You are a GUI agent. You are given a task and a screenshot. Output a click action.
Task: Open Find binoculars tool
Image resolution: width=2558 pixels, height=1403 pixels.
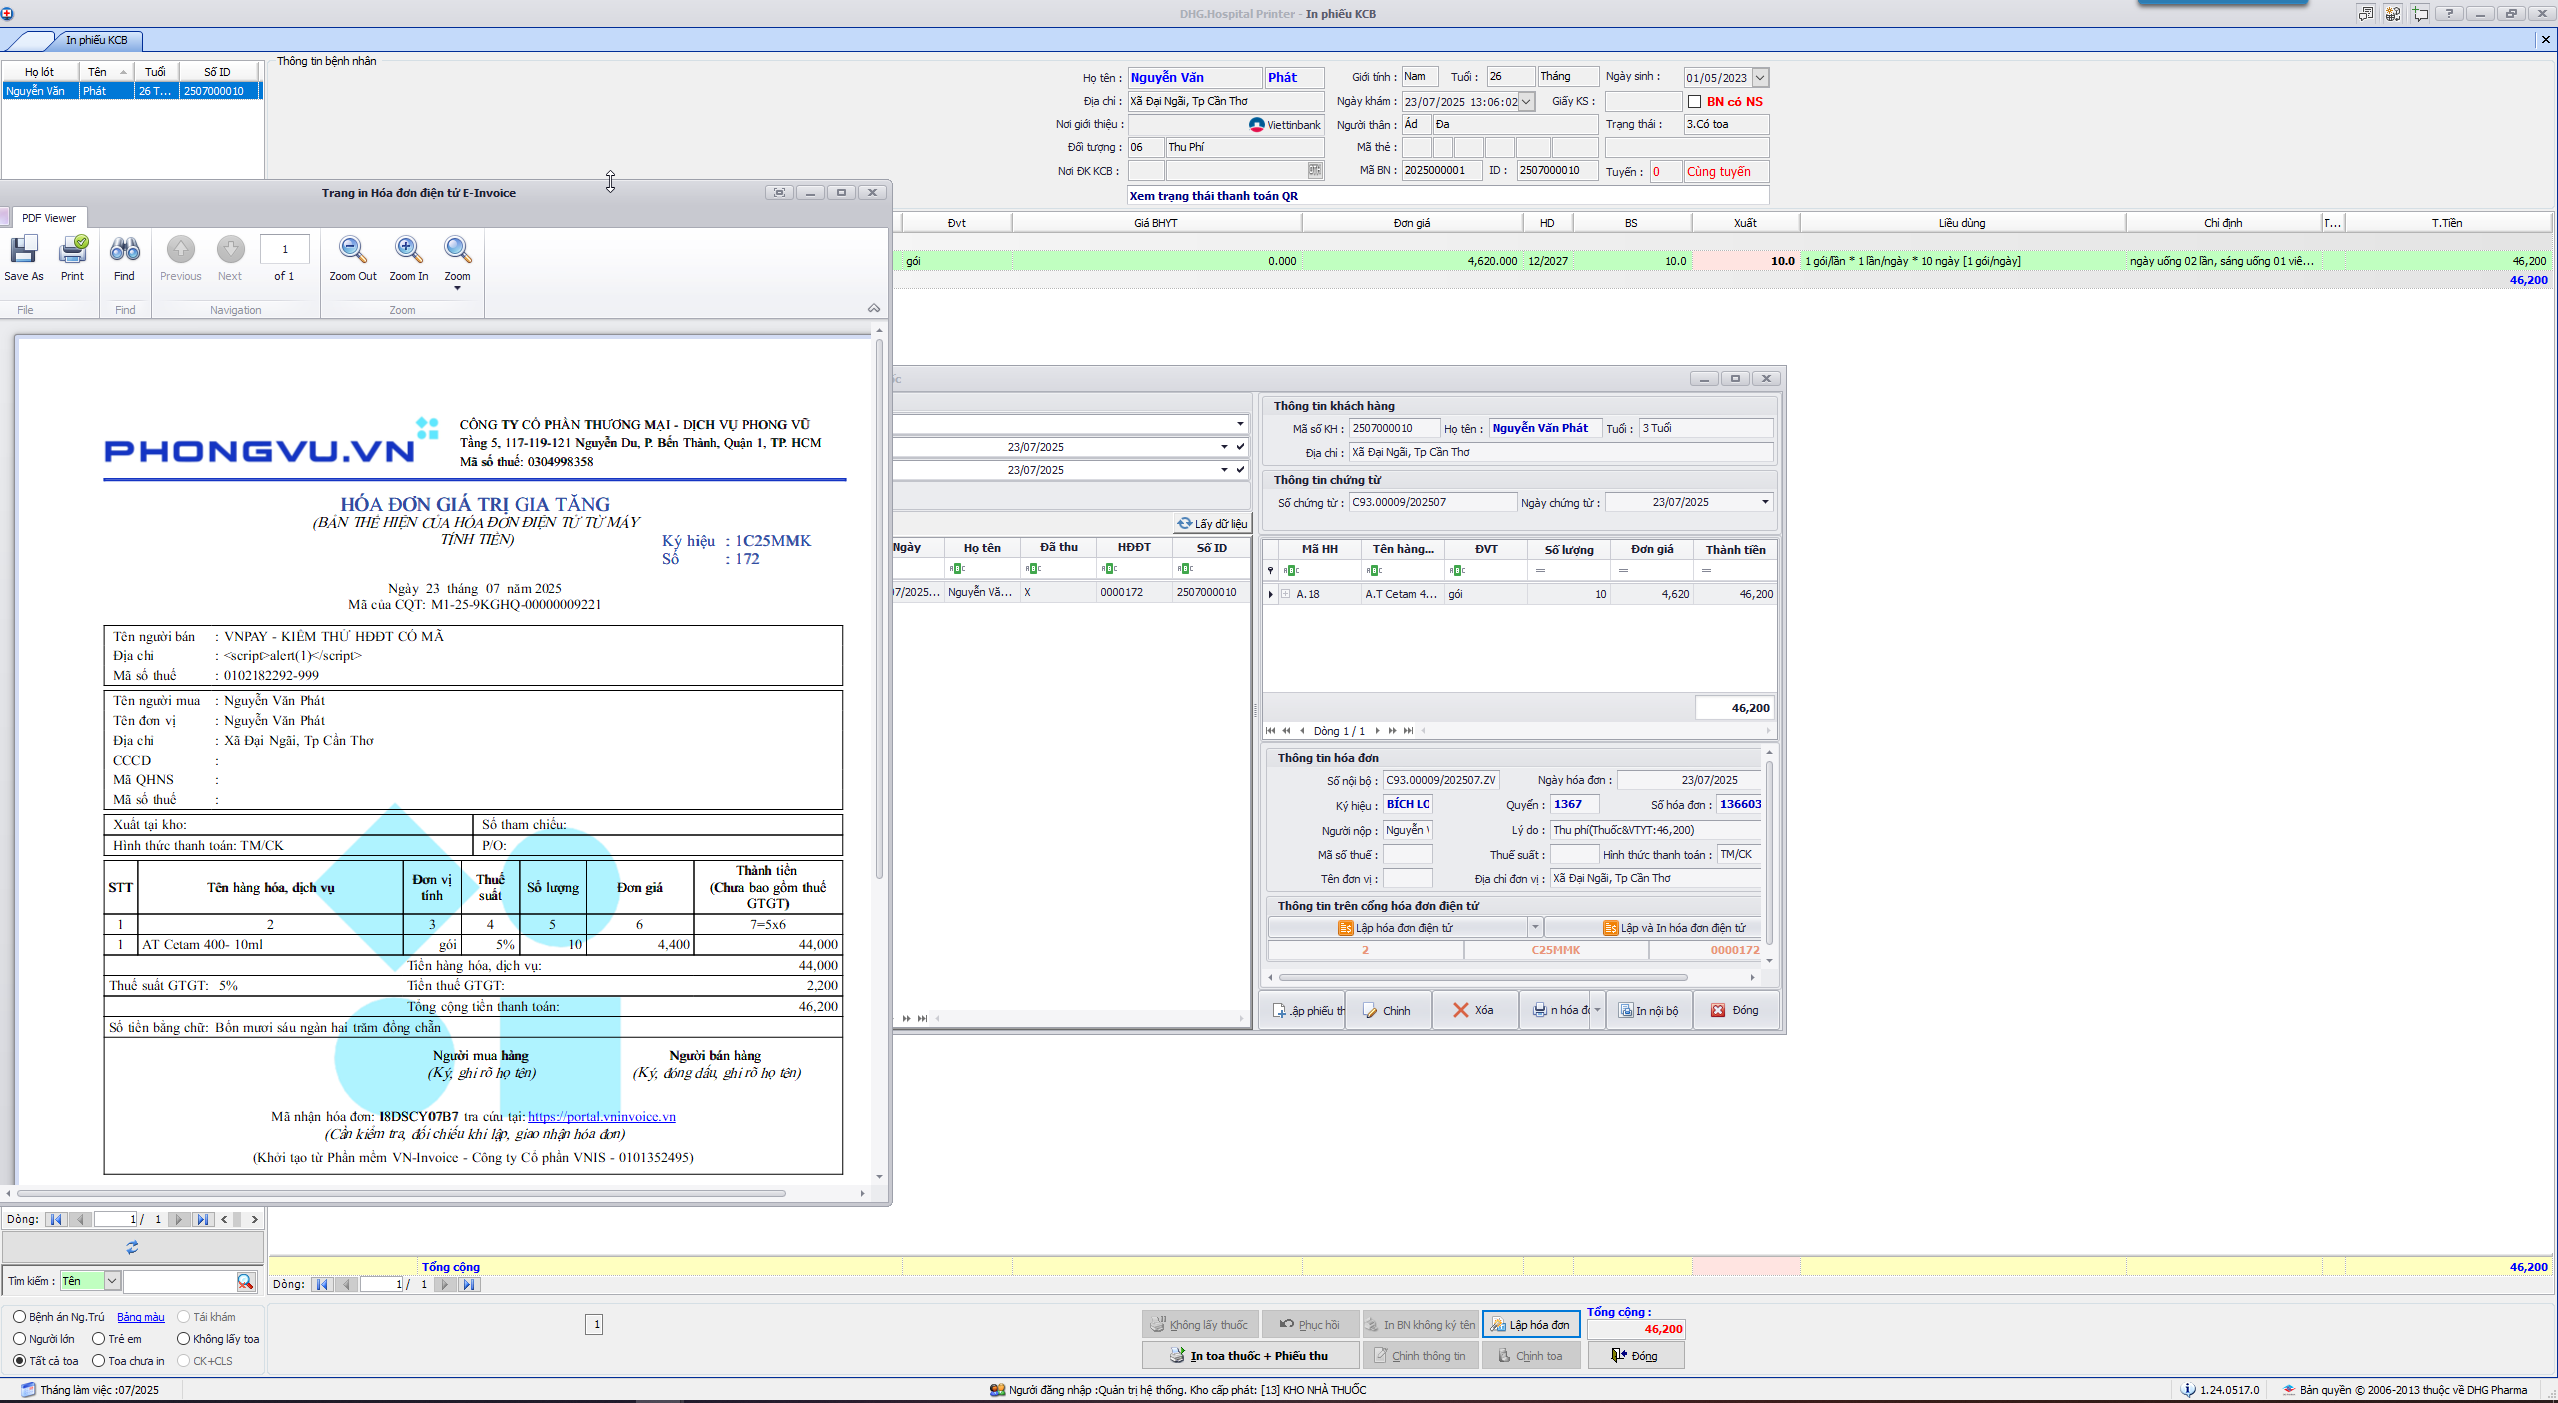(124, 251)
